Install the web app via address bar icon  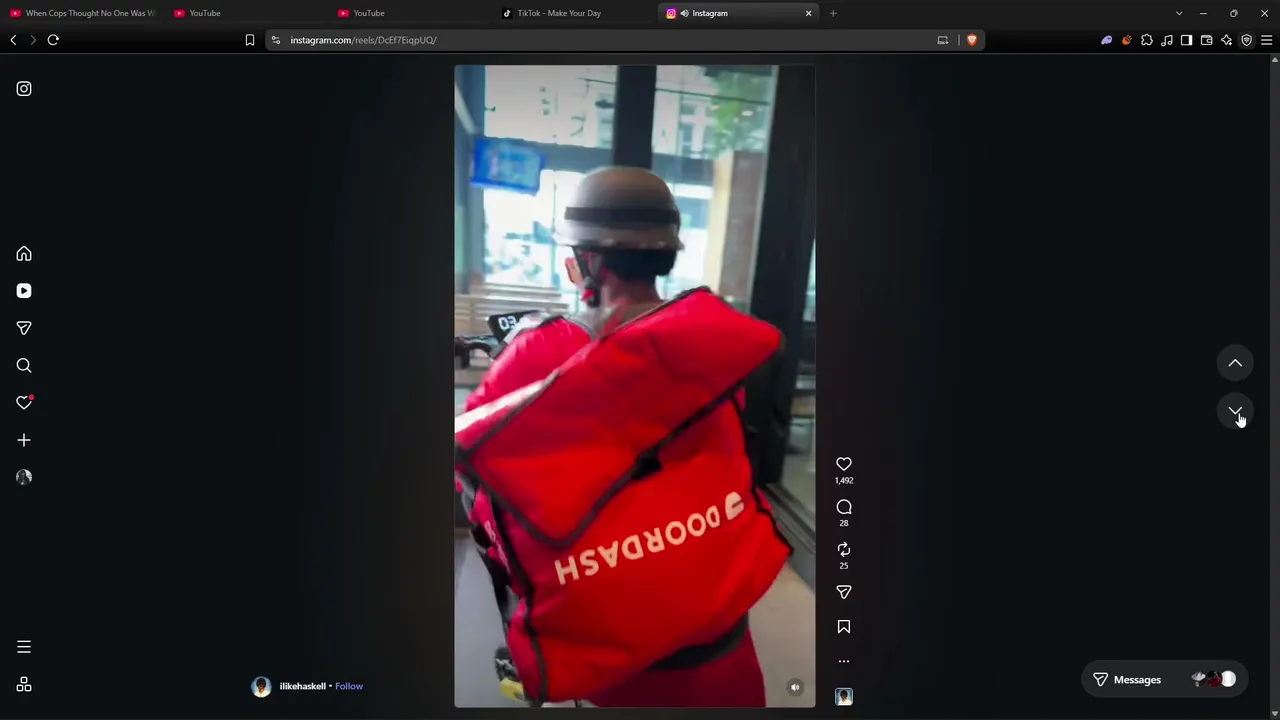[x=942, y=40]
